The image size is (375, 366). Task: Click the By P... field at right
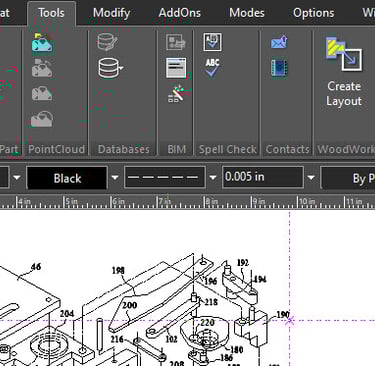tap(348, 178)
